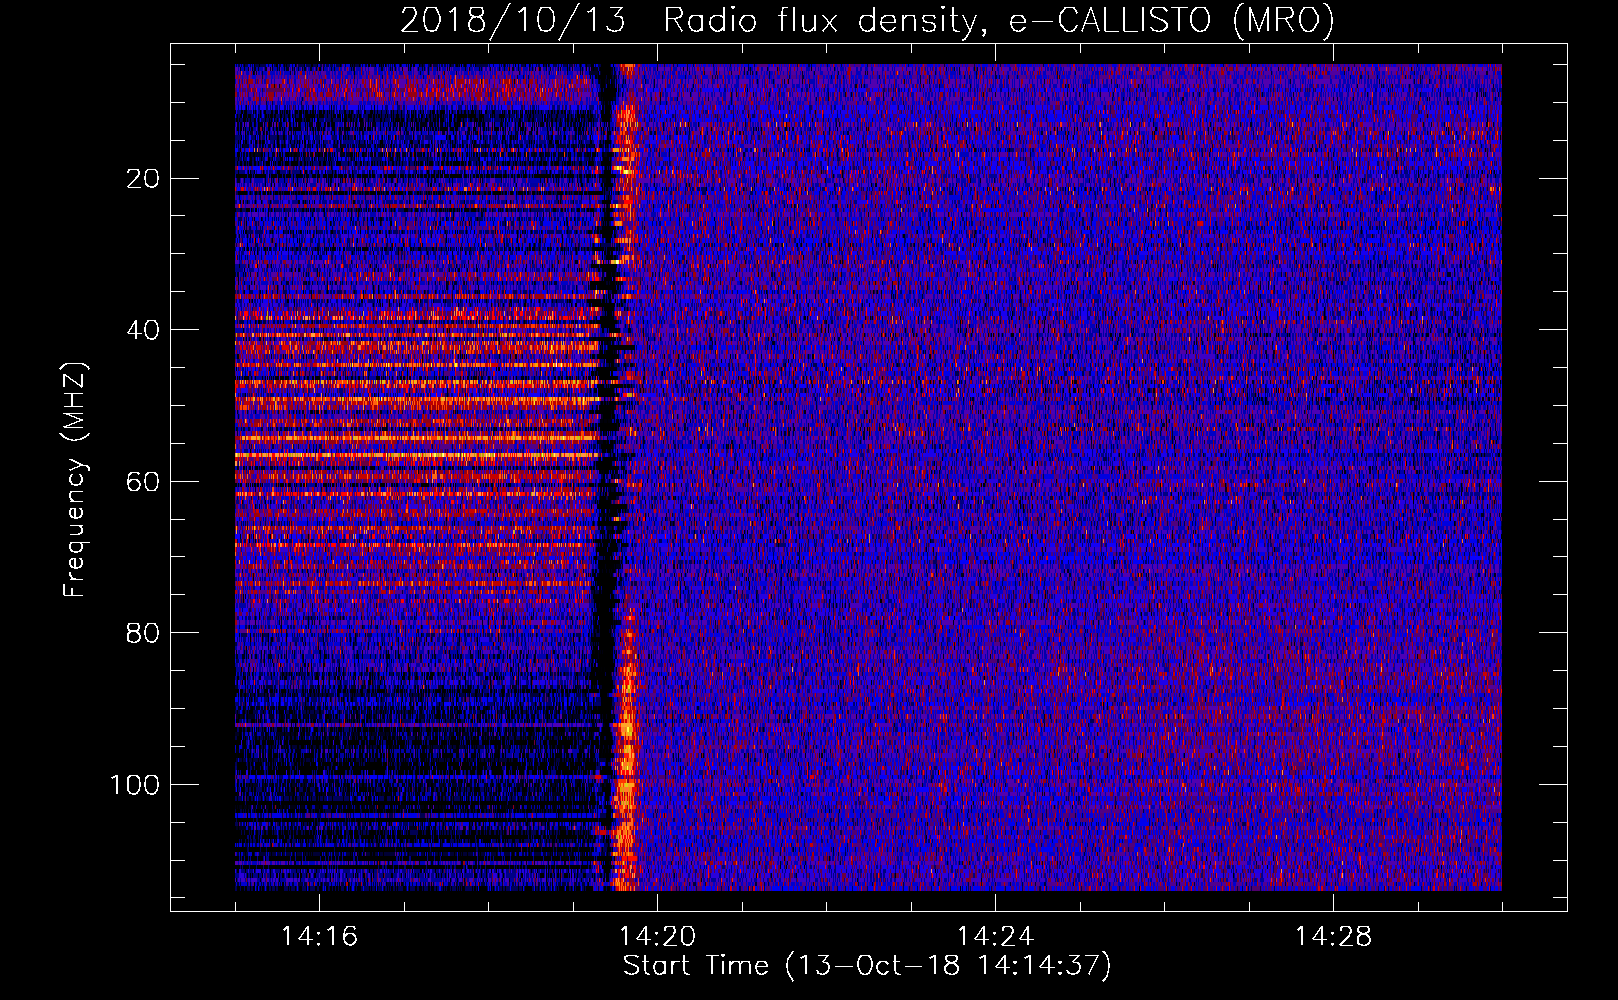
Task: Click the 14:28 time tick label
Action: pyautogui.click(x=1333, y=937)
